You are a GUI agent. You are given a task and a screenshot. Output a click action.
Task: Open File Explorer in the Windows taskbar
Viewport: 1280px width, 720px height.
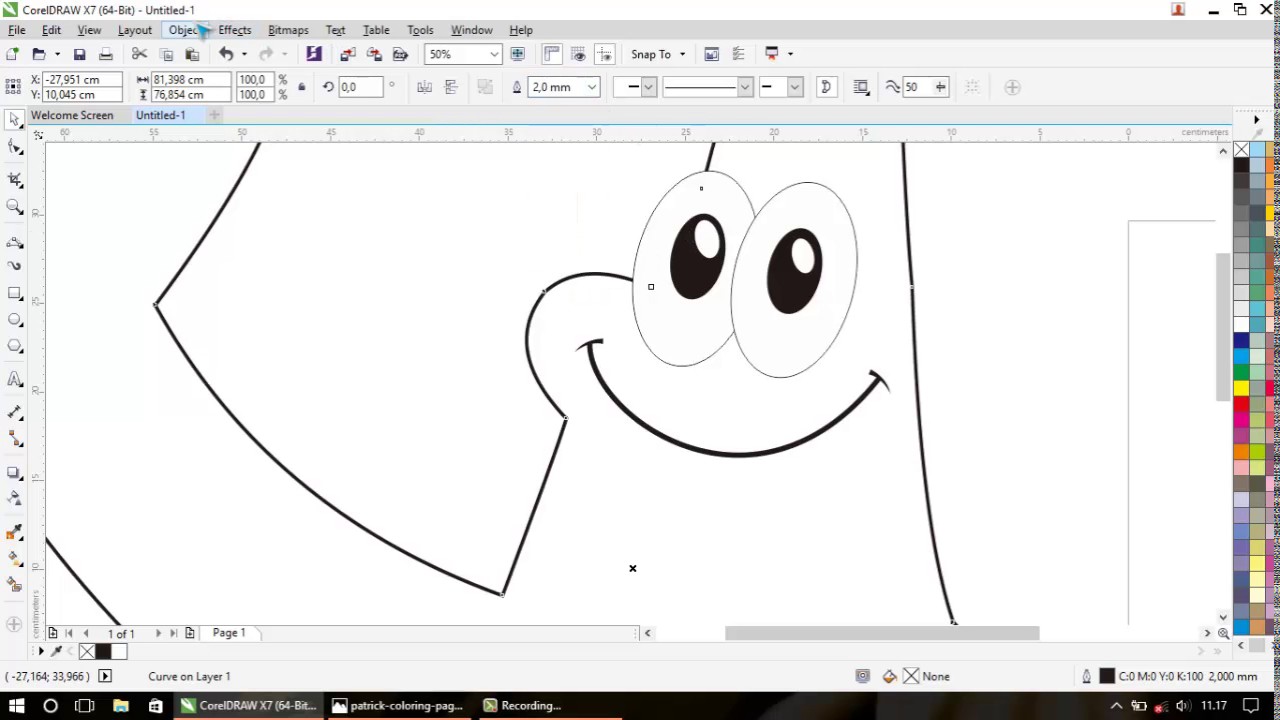tap(121, 706)
